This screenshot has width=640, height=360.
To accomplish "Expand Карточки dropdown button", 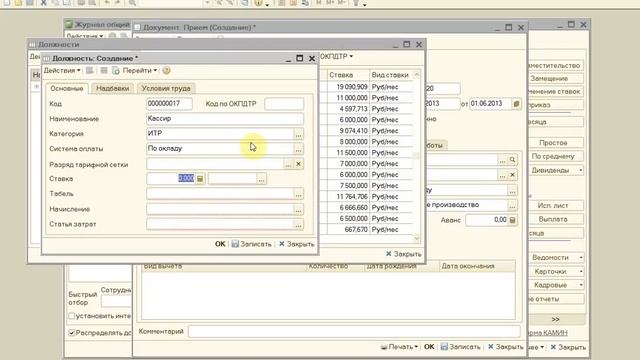I will pos(580,271).
